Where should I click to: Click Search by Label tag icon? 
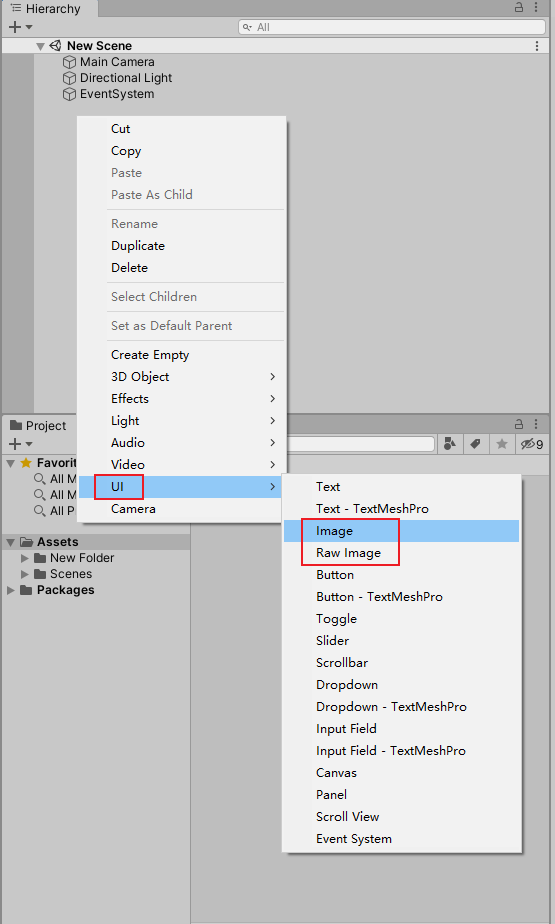click(x=475, y=444)
